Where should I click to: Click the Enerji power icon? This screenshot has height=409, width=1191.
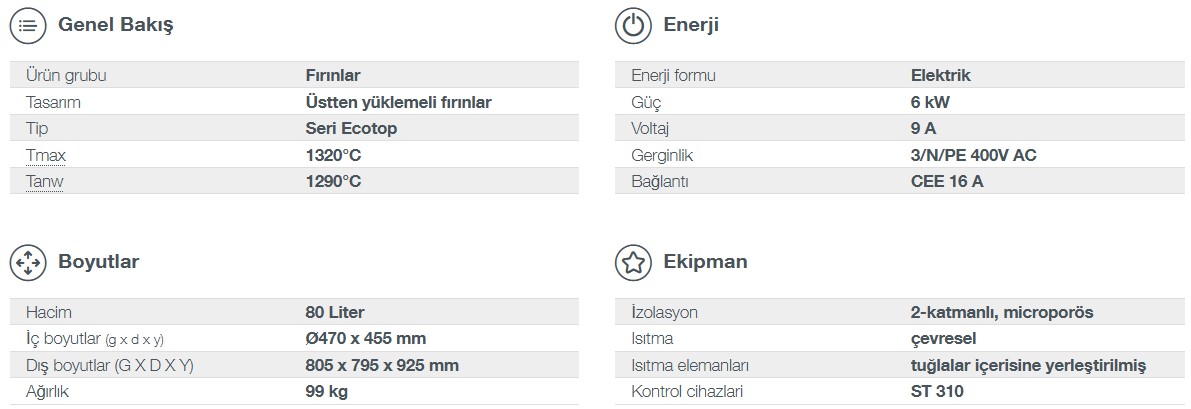tap(633, 26)
